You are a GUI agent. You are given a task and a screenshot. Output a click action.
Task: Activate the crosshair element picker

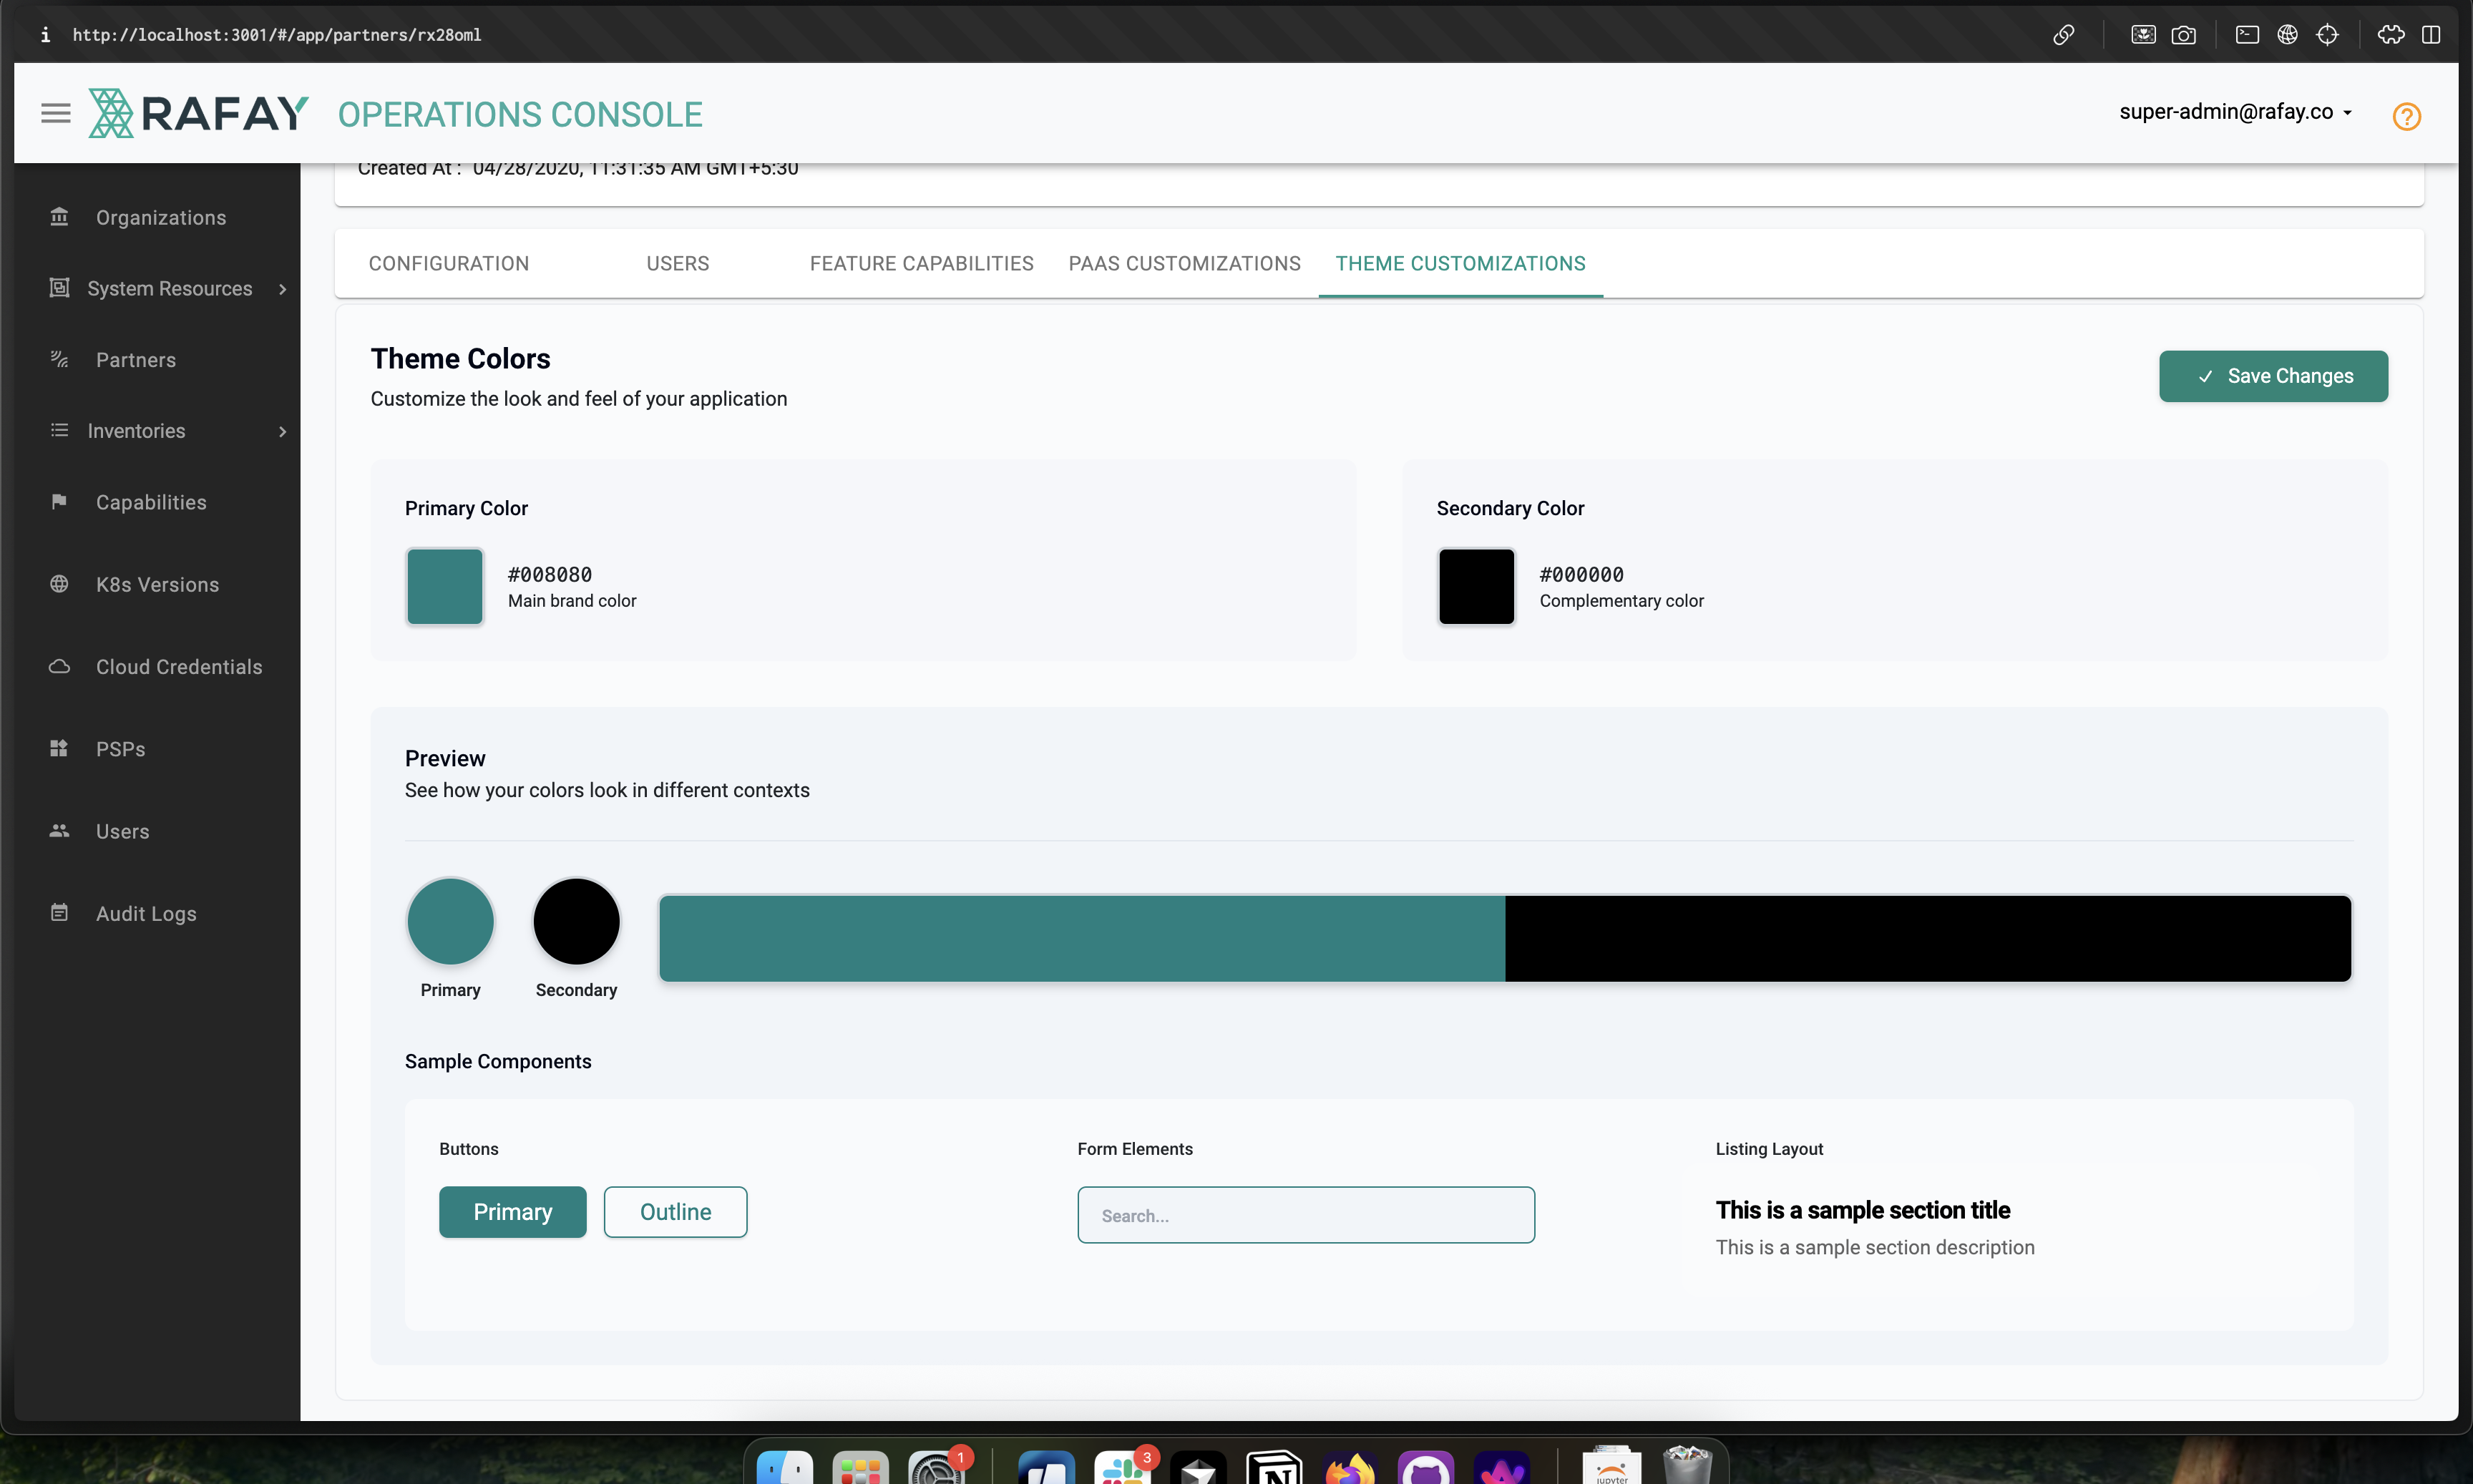tap(2327, 35)
